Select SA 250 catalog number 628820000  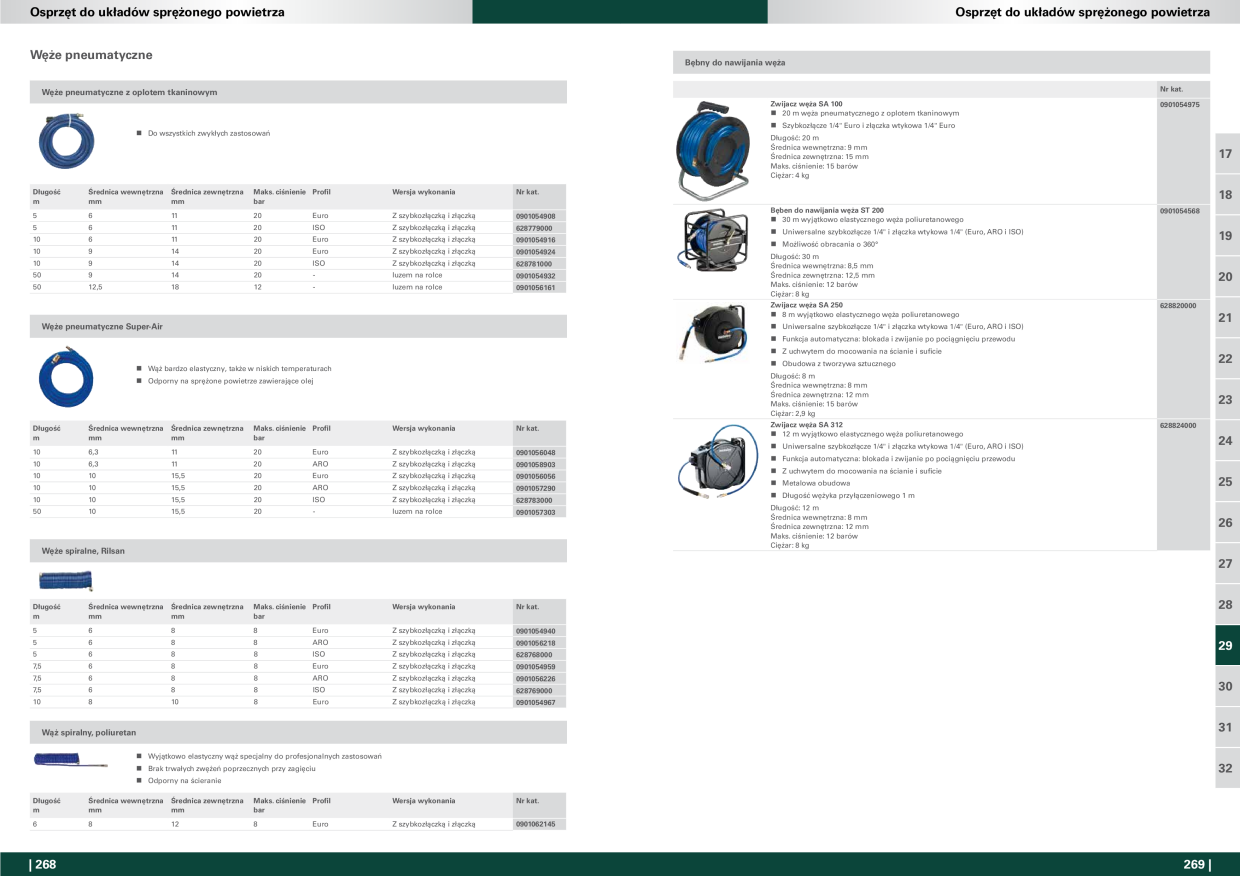[1178, 305]
